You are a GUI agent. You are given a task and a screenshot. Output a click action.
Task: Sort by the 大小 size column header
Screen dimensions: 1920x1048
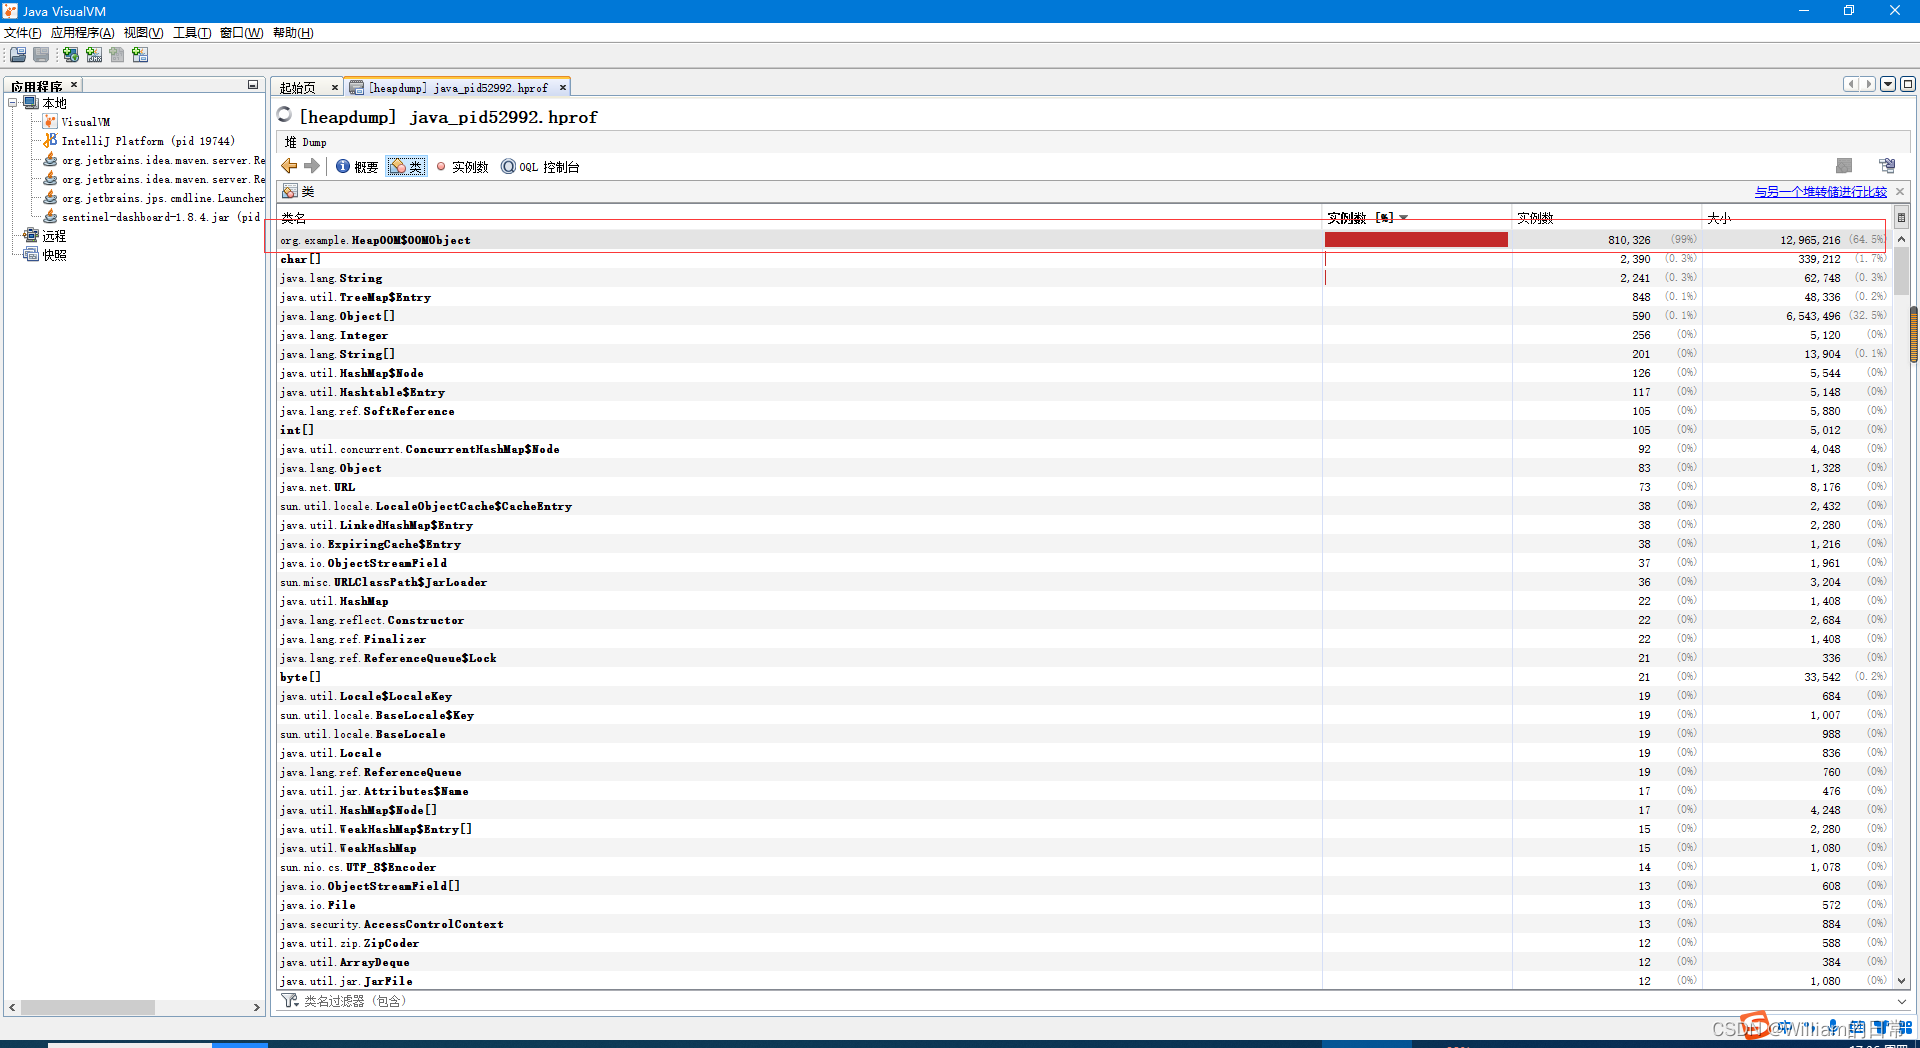(x=1797, y=218)
